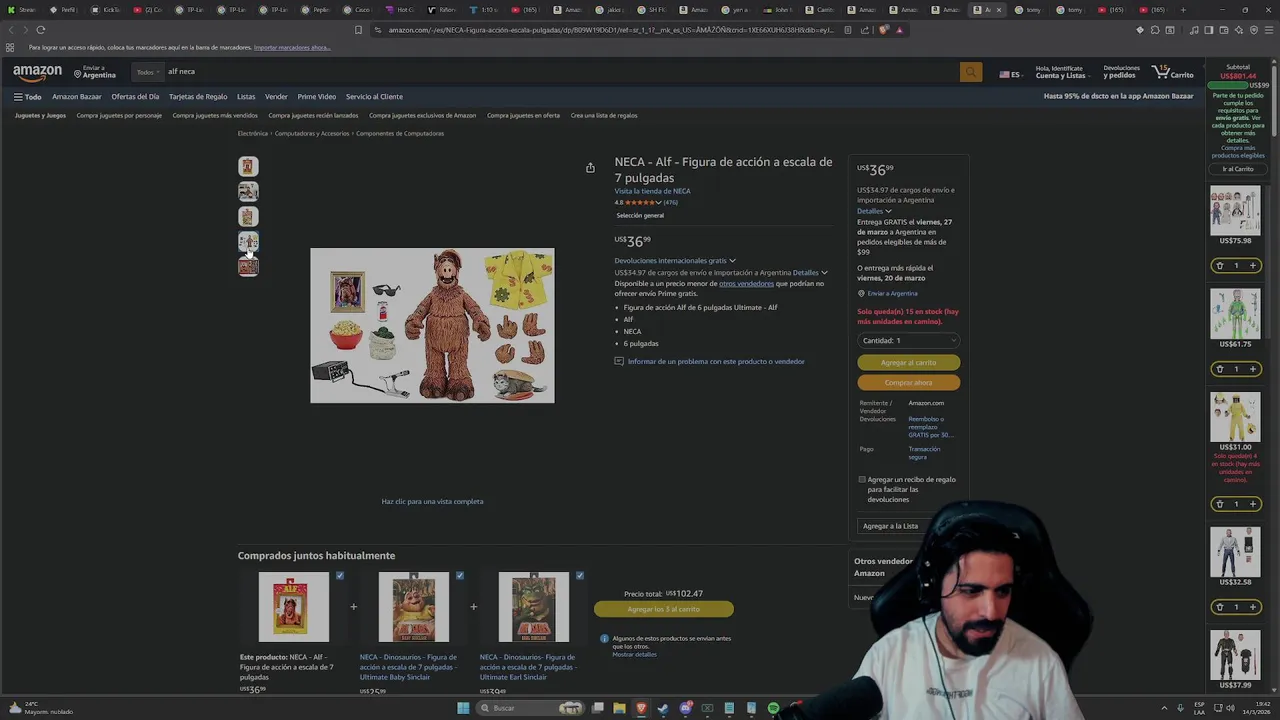Uncheck the Alf product bundle checkbox

tap(340, 576)
